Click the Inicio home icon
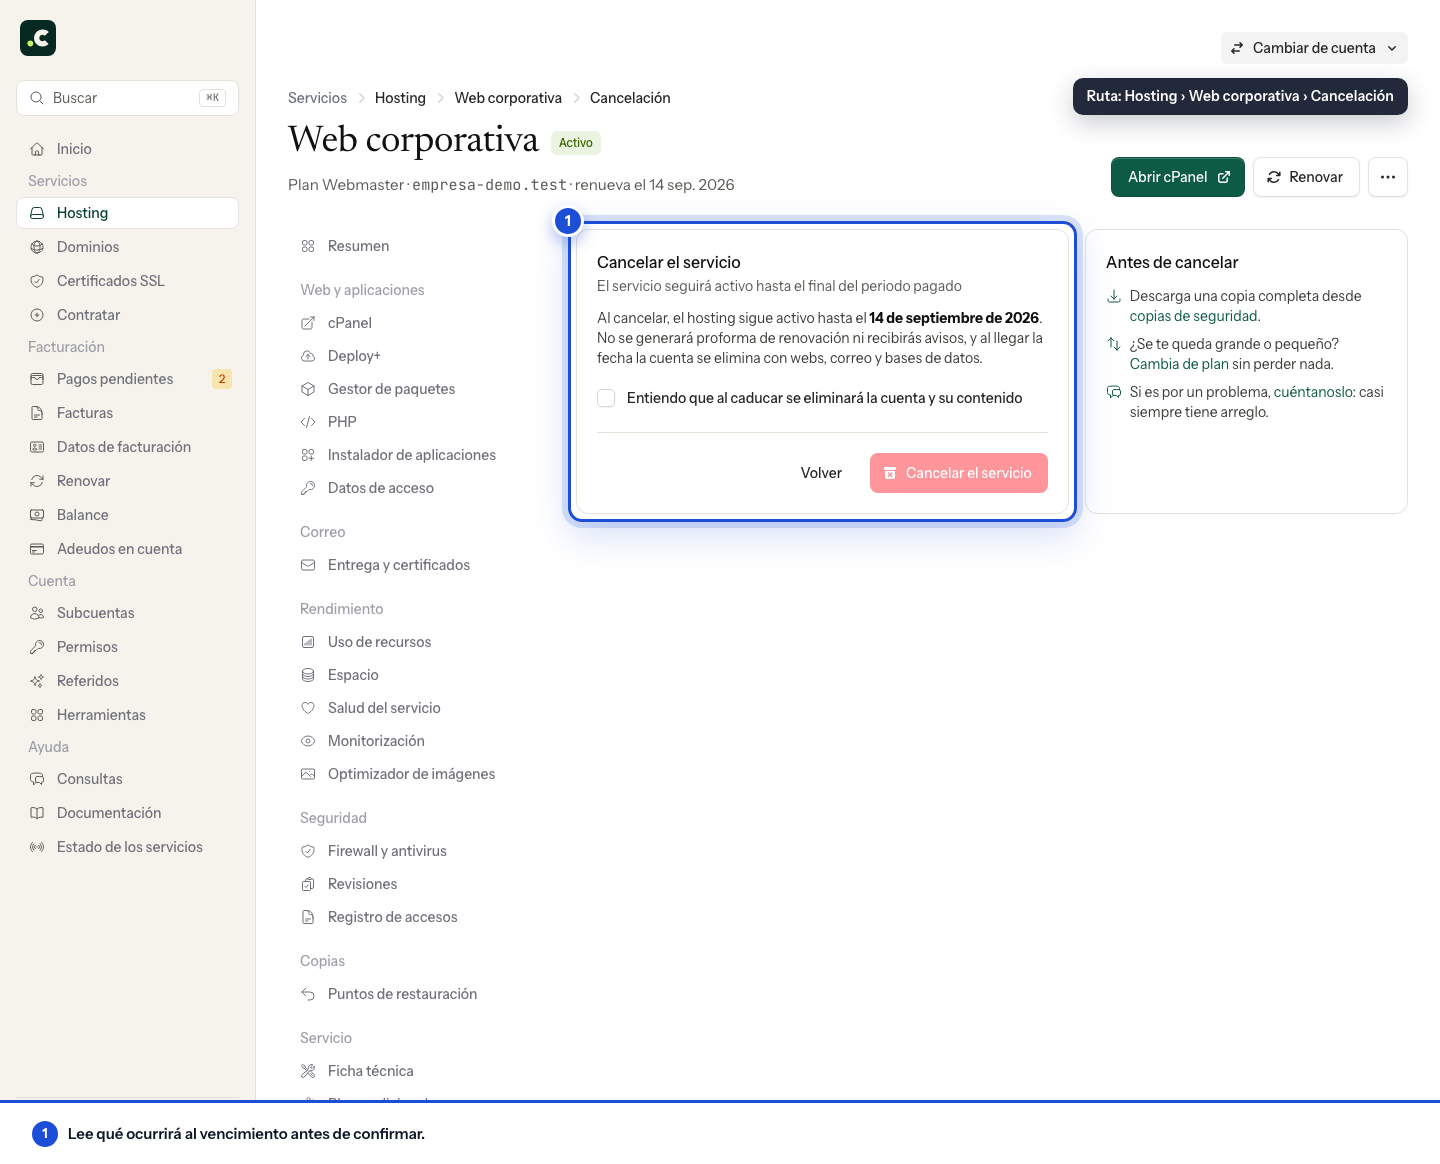 [37, 149]
